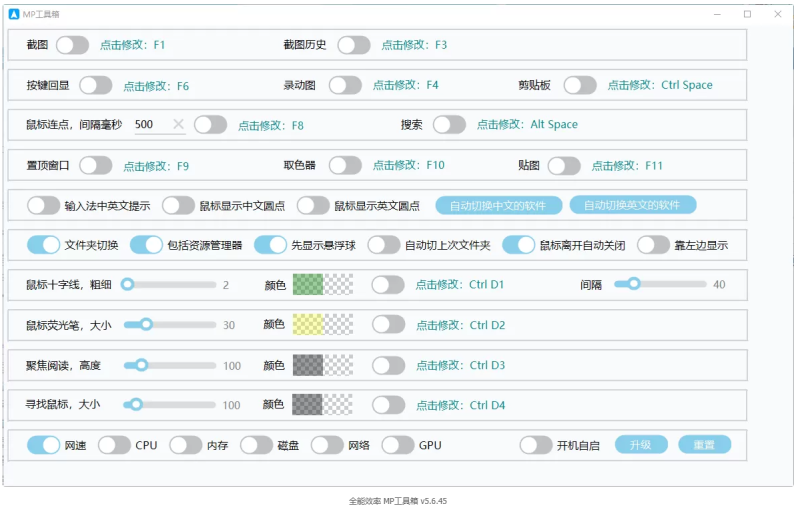Turn off 鼠标离开自动关闭 toggle
This screenshot has height=506, width=800.
point(518,245)
